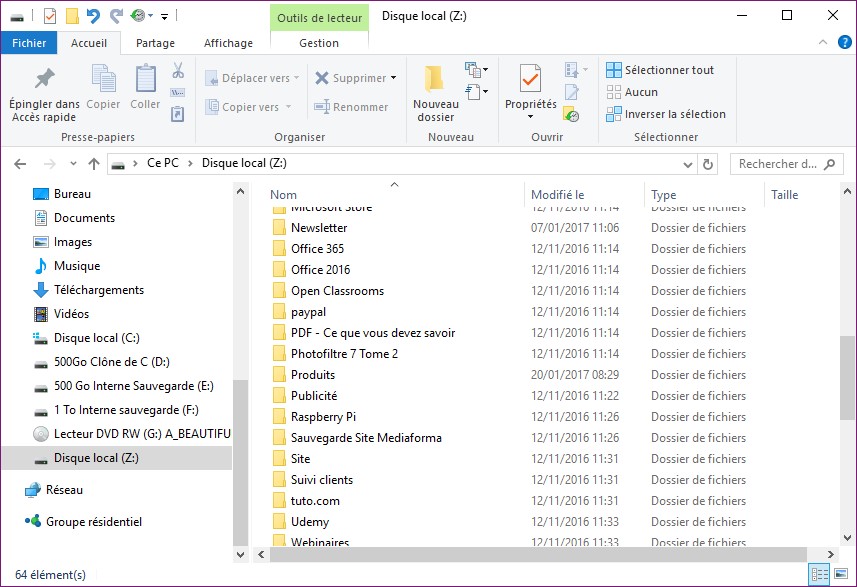Sort files by the Modifié le column
The image size is (857, 587).
coord(558,195)
